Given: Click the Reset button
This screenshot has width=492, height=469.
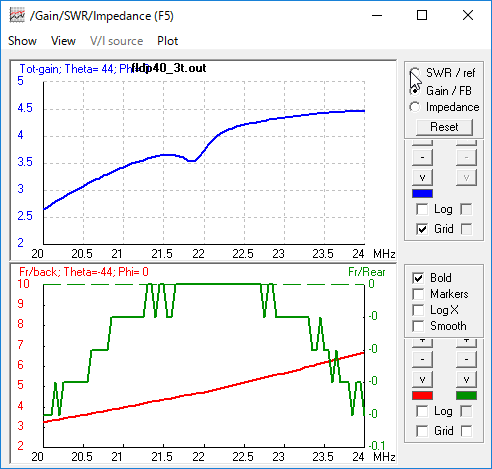Looking at the screenshot, I should tap(444, 127).
